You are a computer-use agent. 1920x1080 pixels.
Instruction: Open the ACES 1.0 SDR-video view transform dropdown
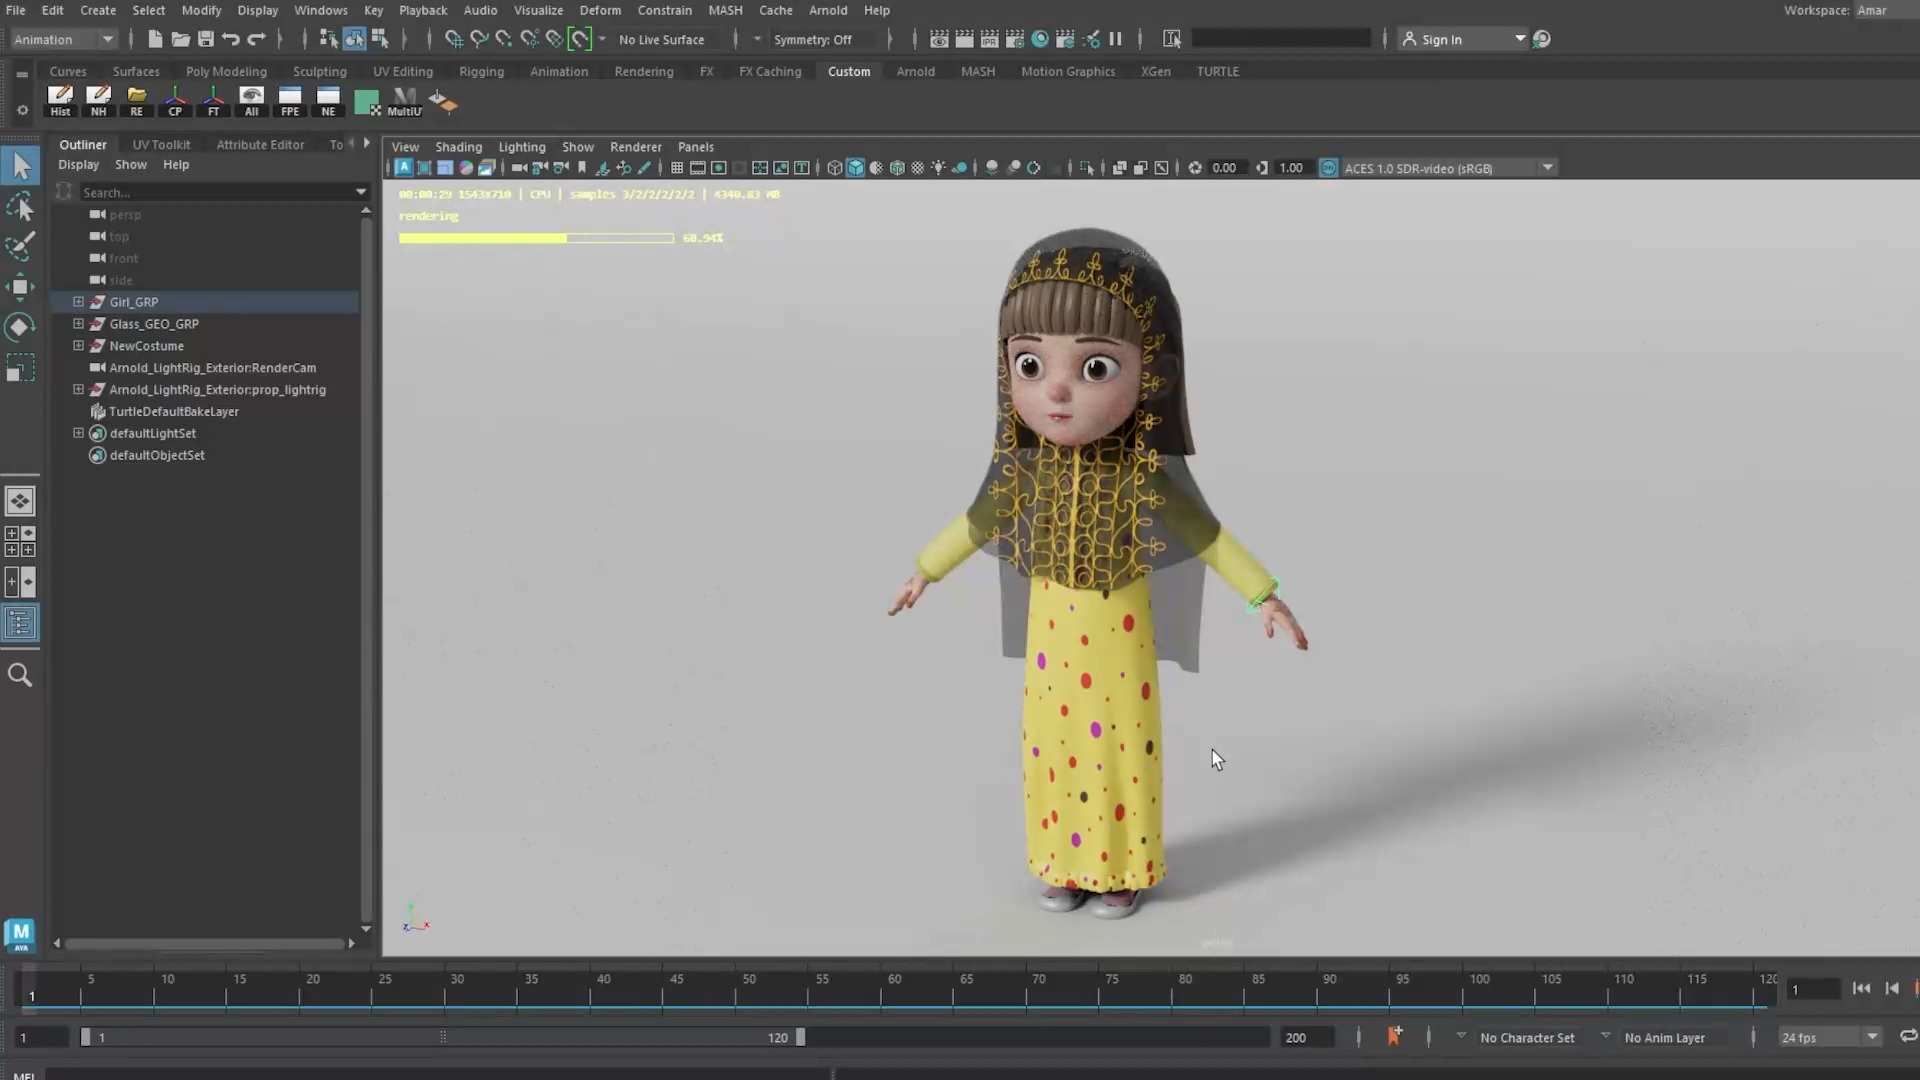click(1448, 168)
